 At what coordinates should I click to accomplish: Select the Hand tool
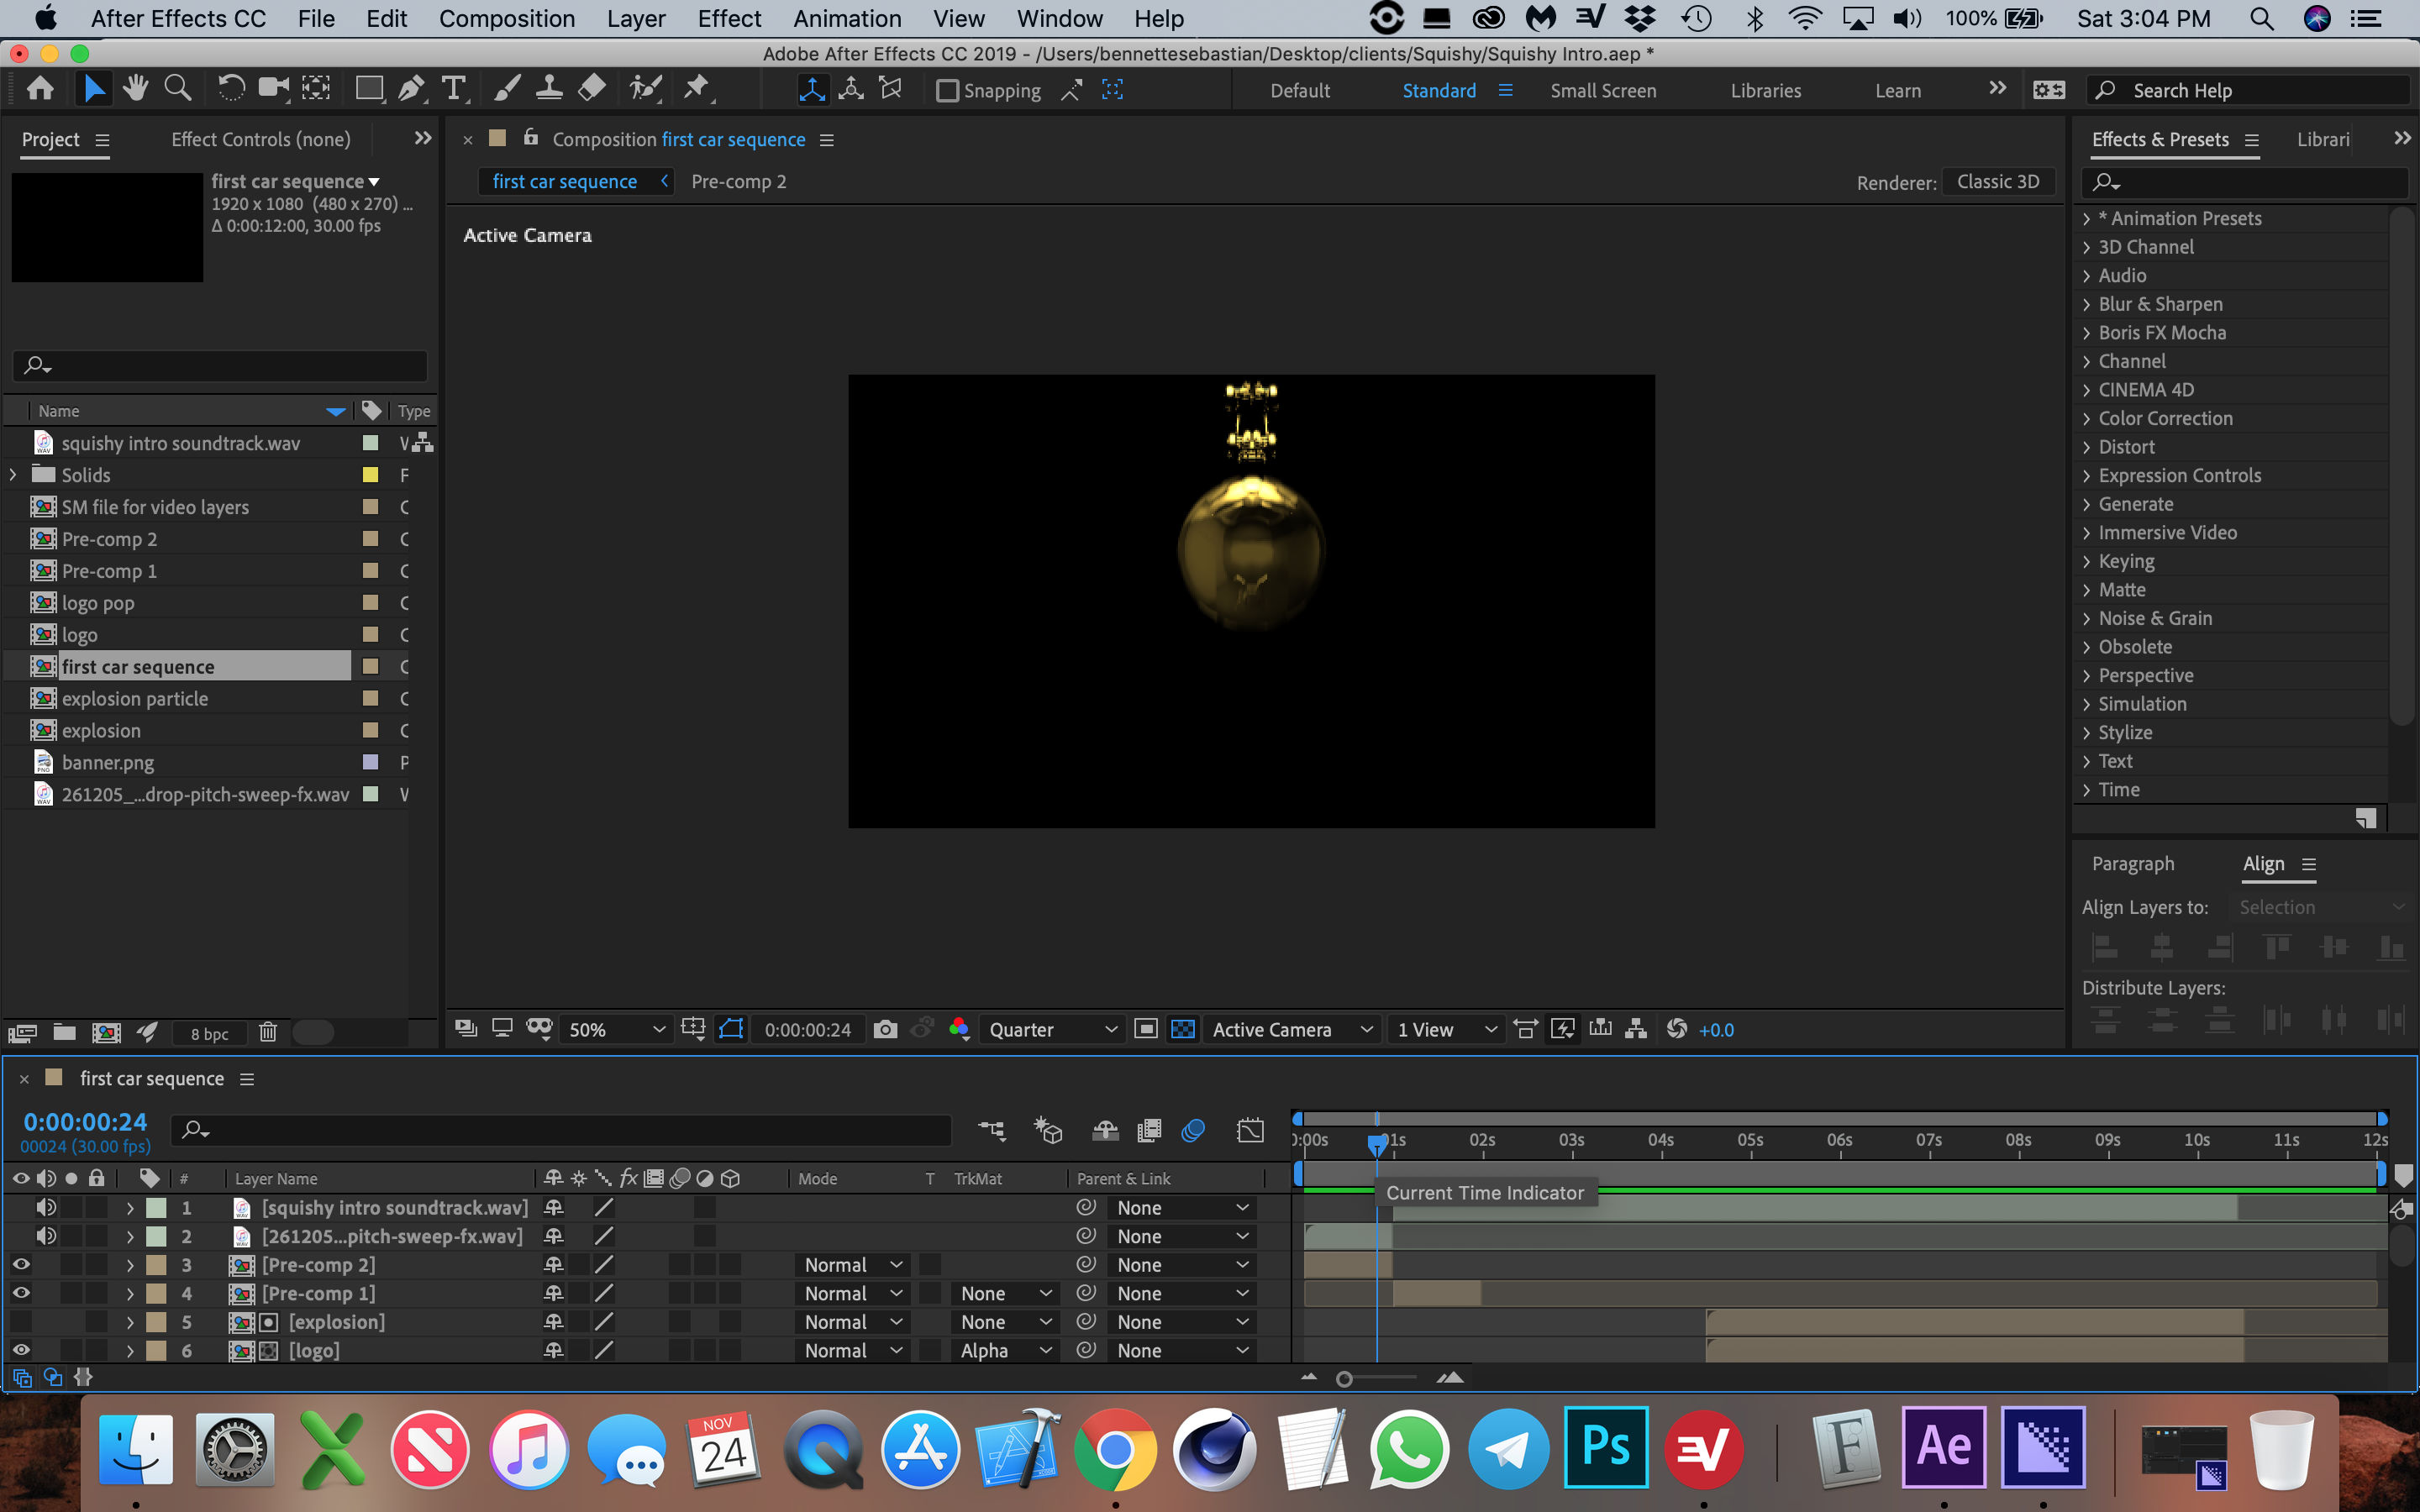coord(135,89)
